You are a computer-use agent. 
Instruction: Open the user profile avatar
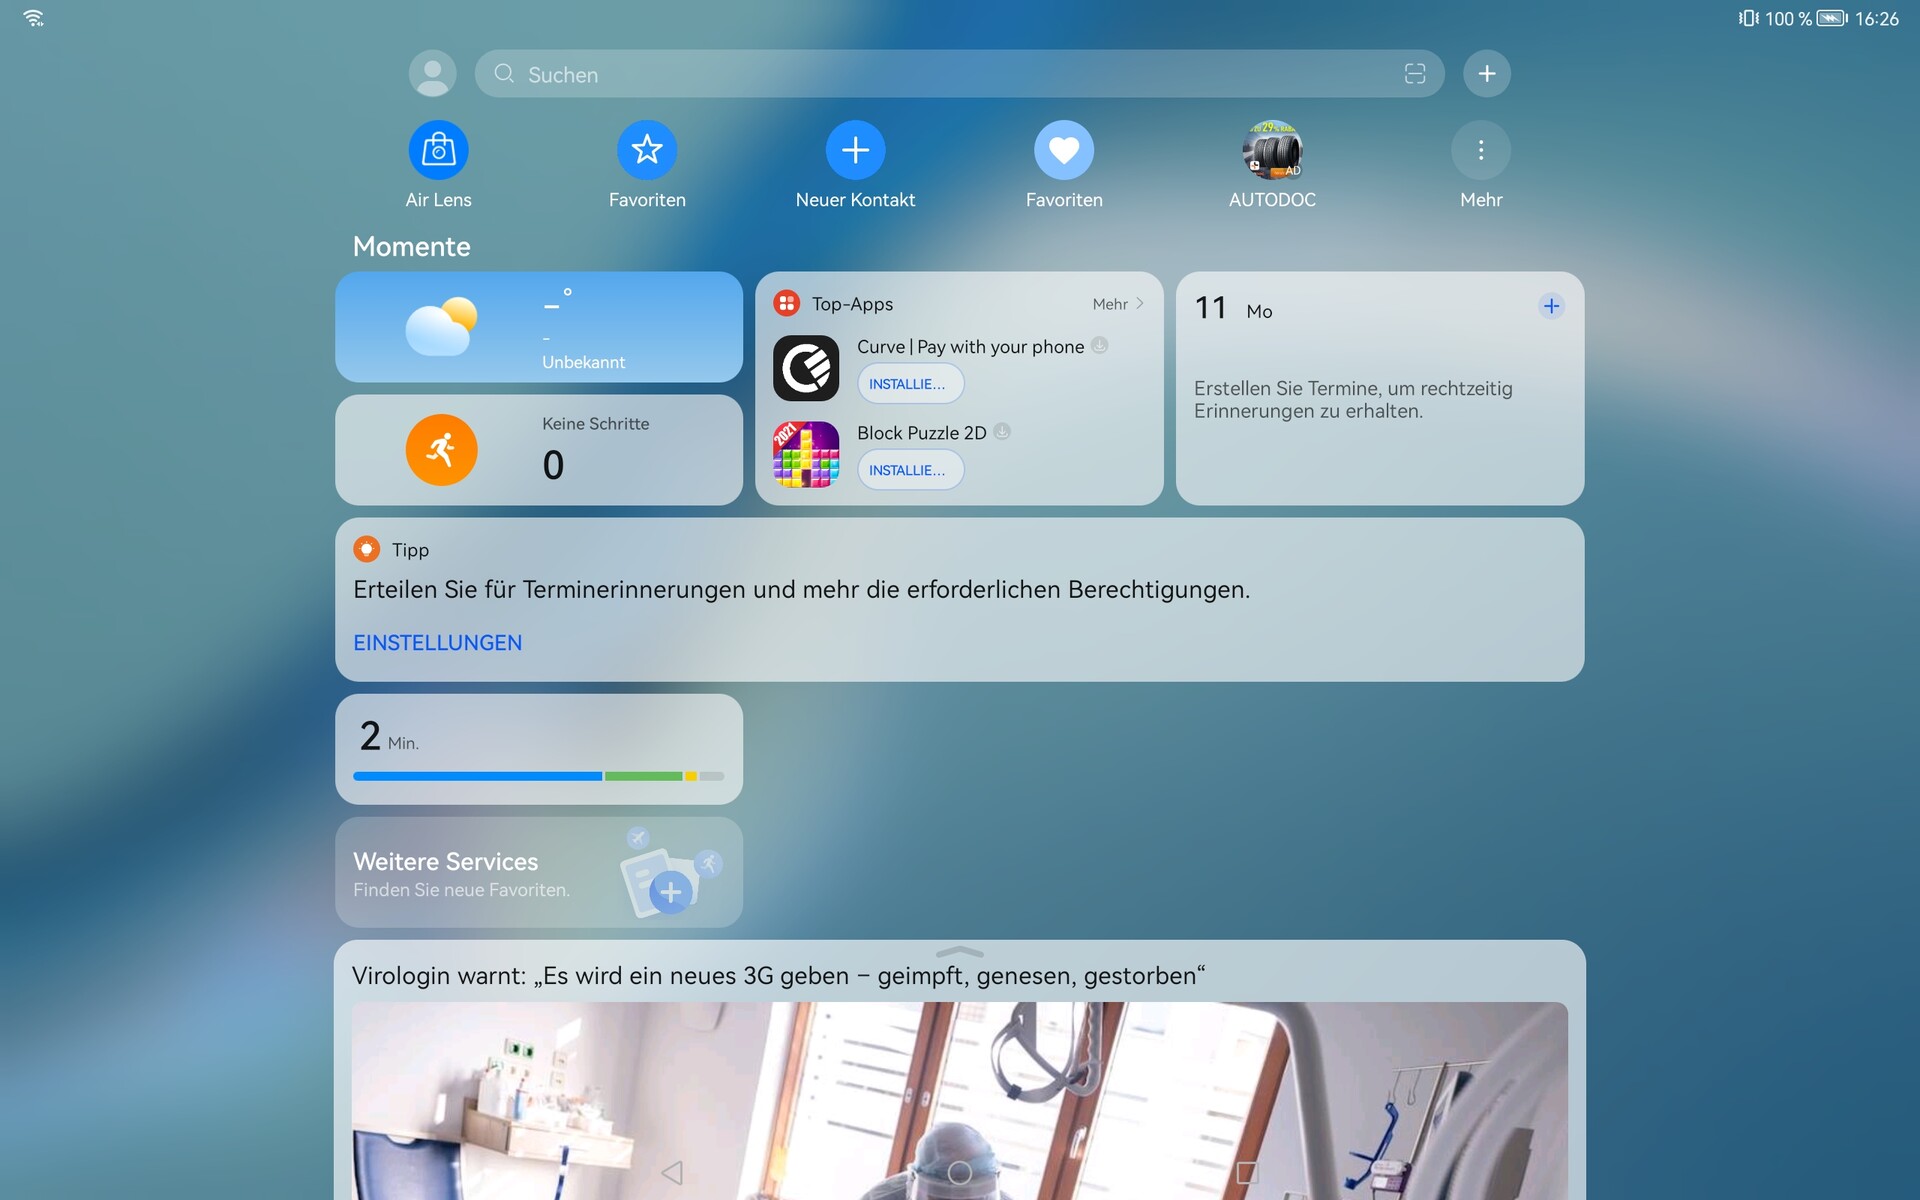432,74
